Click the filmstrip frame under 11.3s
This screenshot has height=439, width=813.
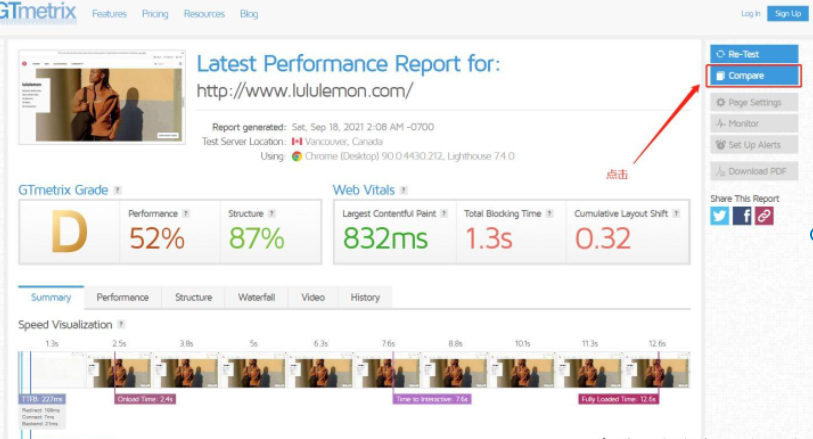click(x=590, y=370)
